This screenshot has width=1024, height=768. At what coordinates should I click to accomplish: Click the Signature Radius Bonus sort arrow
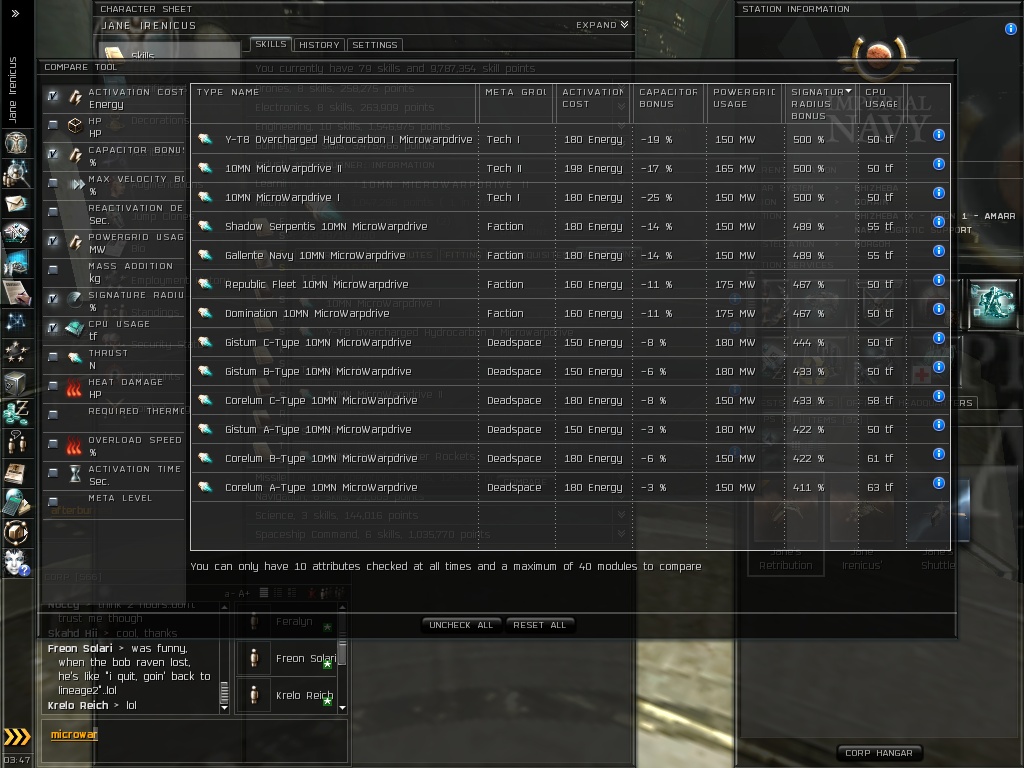848,91
